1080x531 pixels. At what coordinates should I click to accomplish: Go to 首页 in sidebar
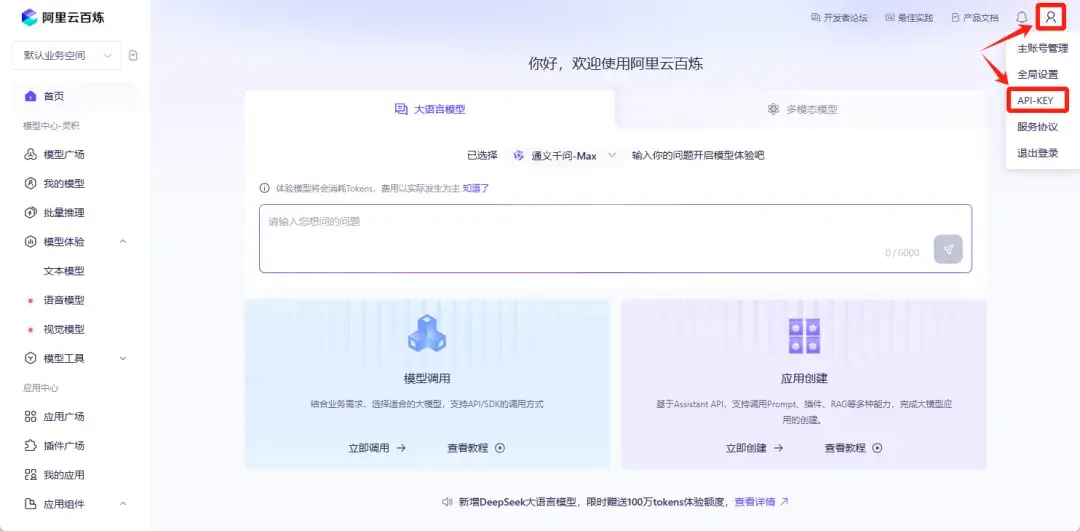[74, 96]
